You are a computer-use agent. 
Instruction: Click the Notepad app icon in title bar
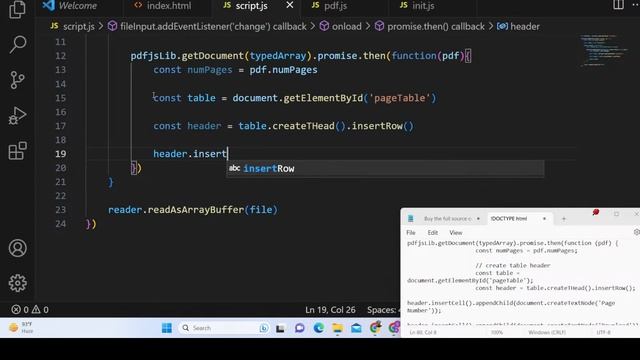[411, 219]
